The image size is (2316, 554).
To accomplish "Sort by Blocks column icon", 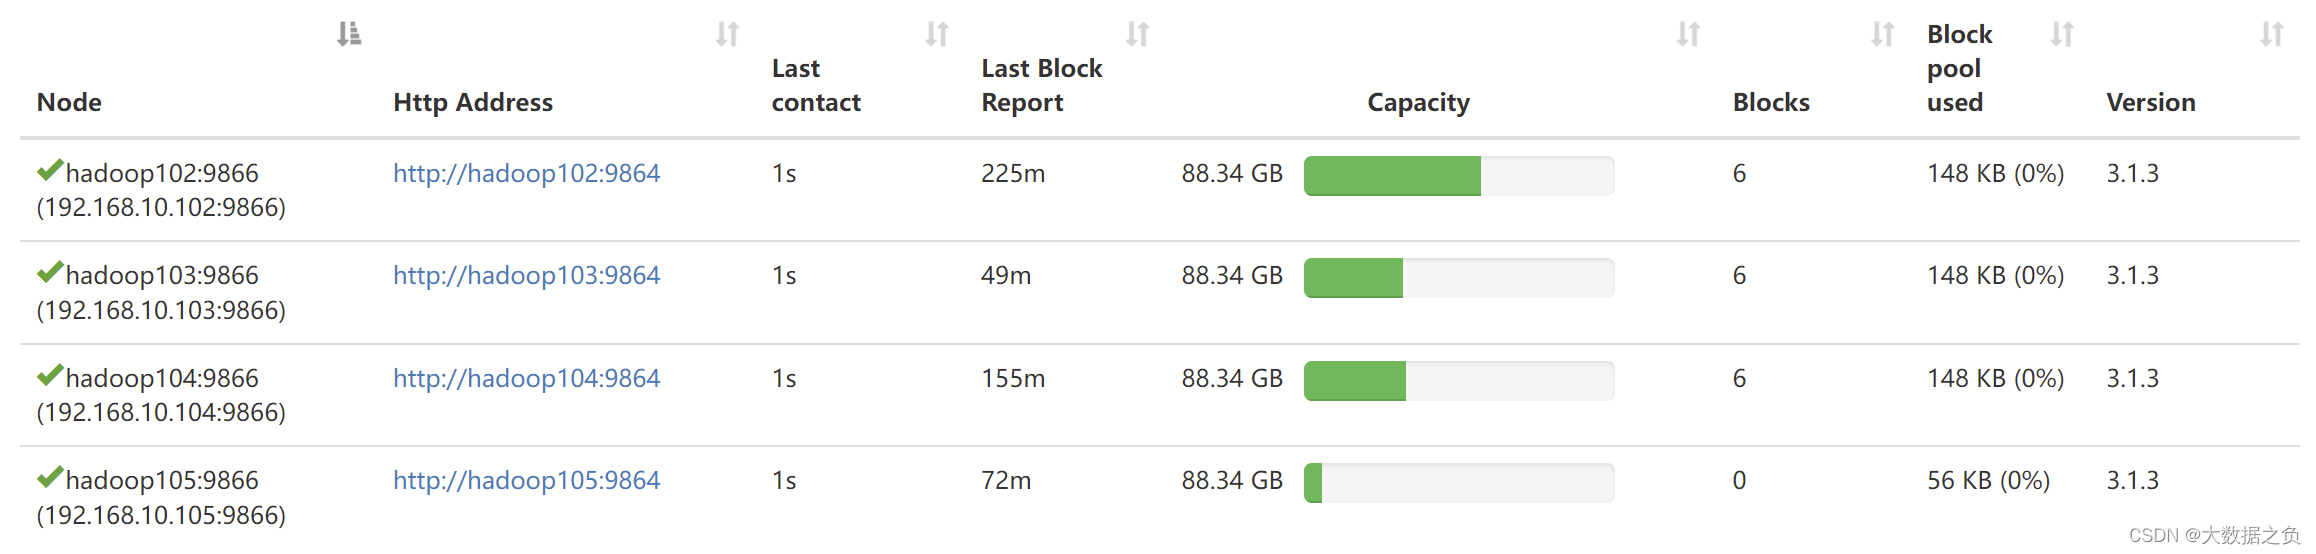I will (1882, 34).
